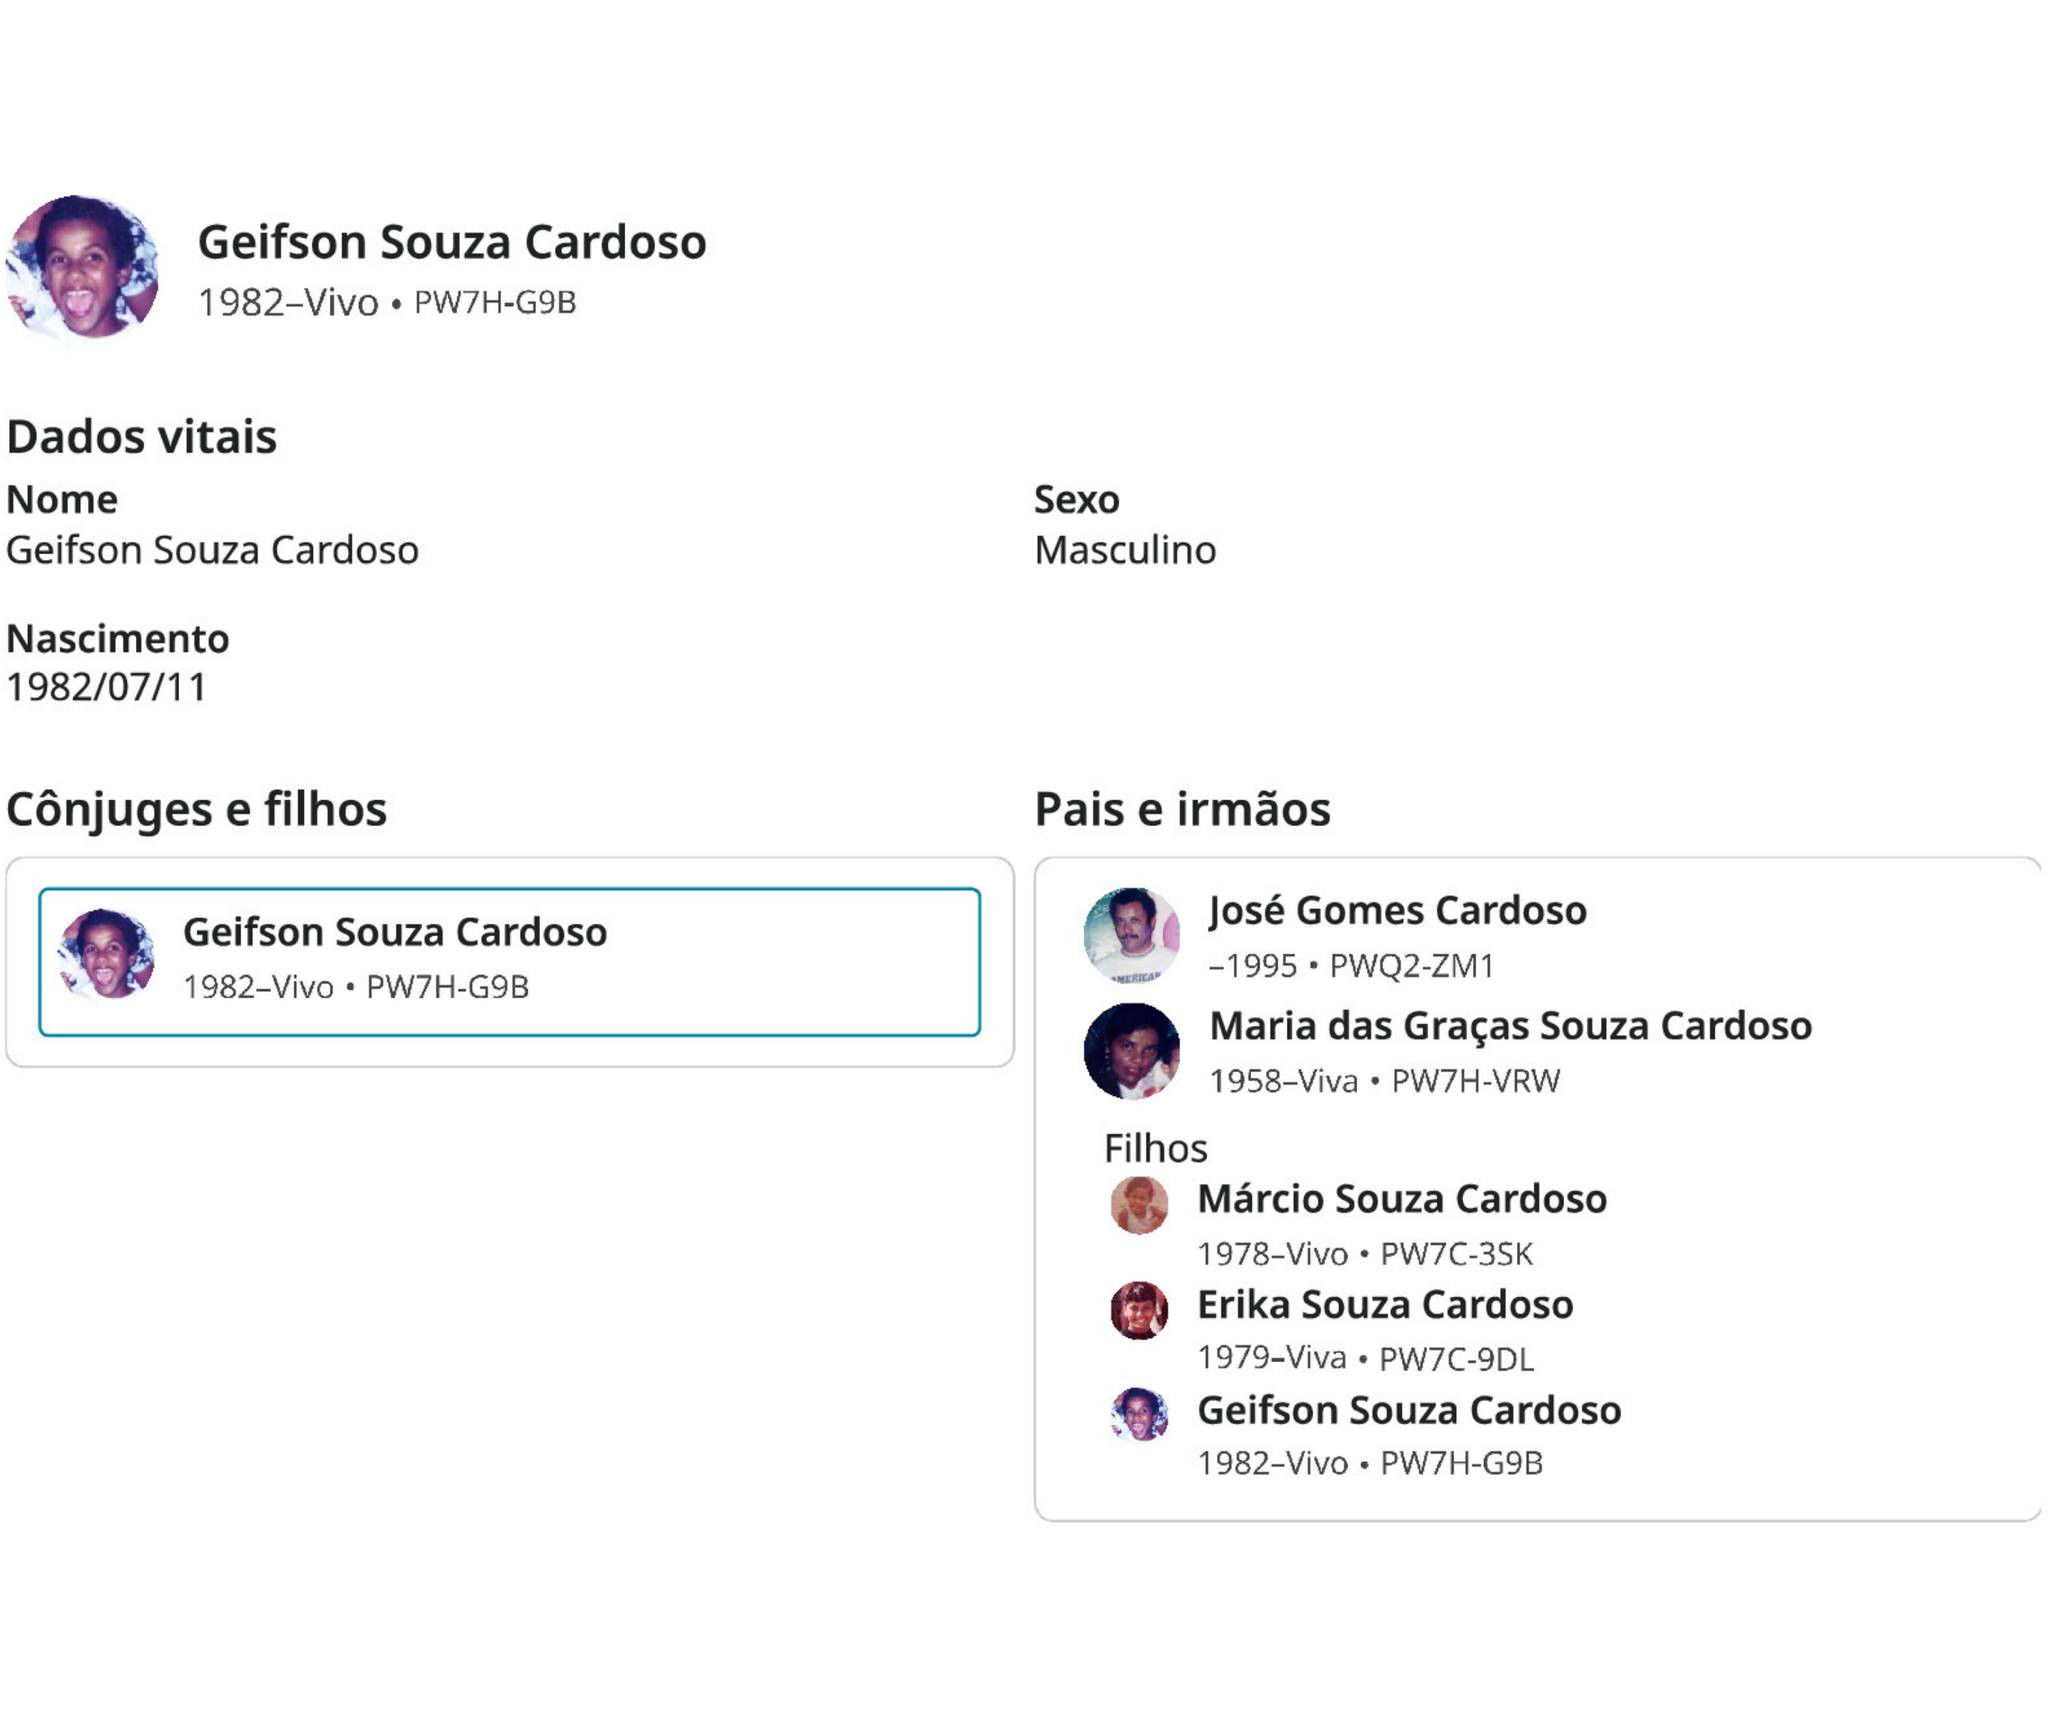Viewport: 2048px width, 1717px height.
Task: Open Geifson Souza Cardoso in Filhos list
Action: tap(1409, 1410)
